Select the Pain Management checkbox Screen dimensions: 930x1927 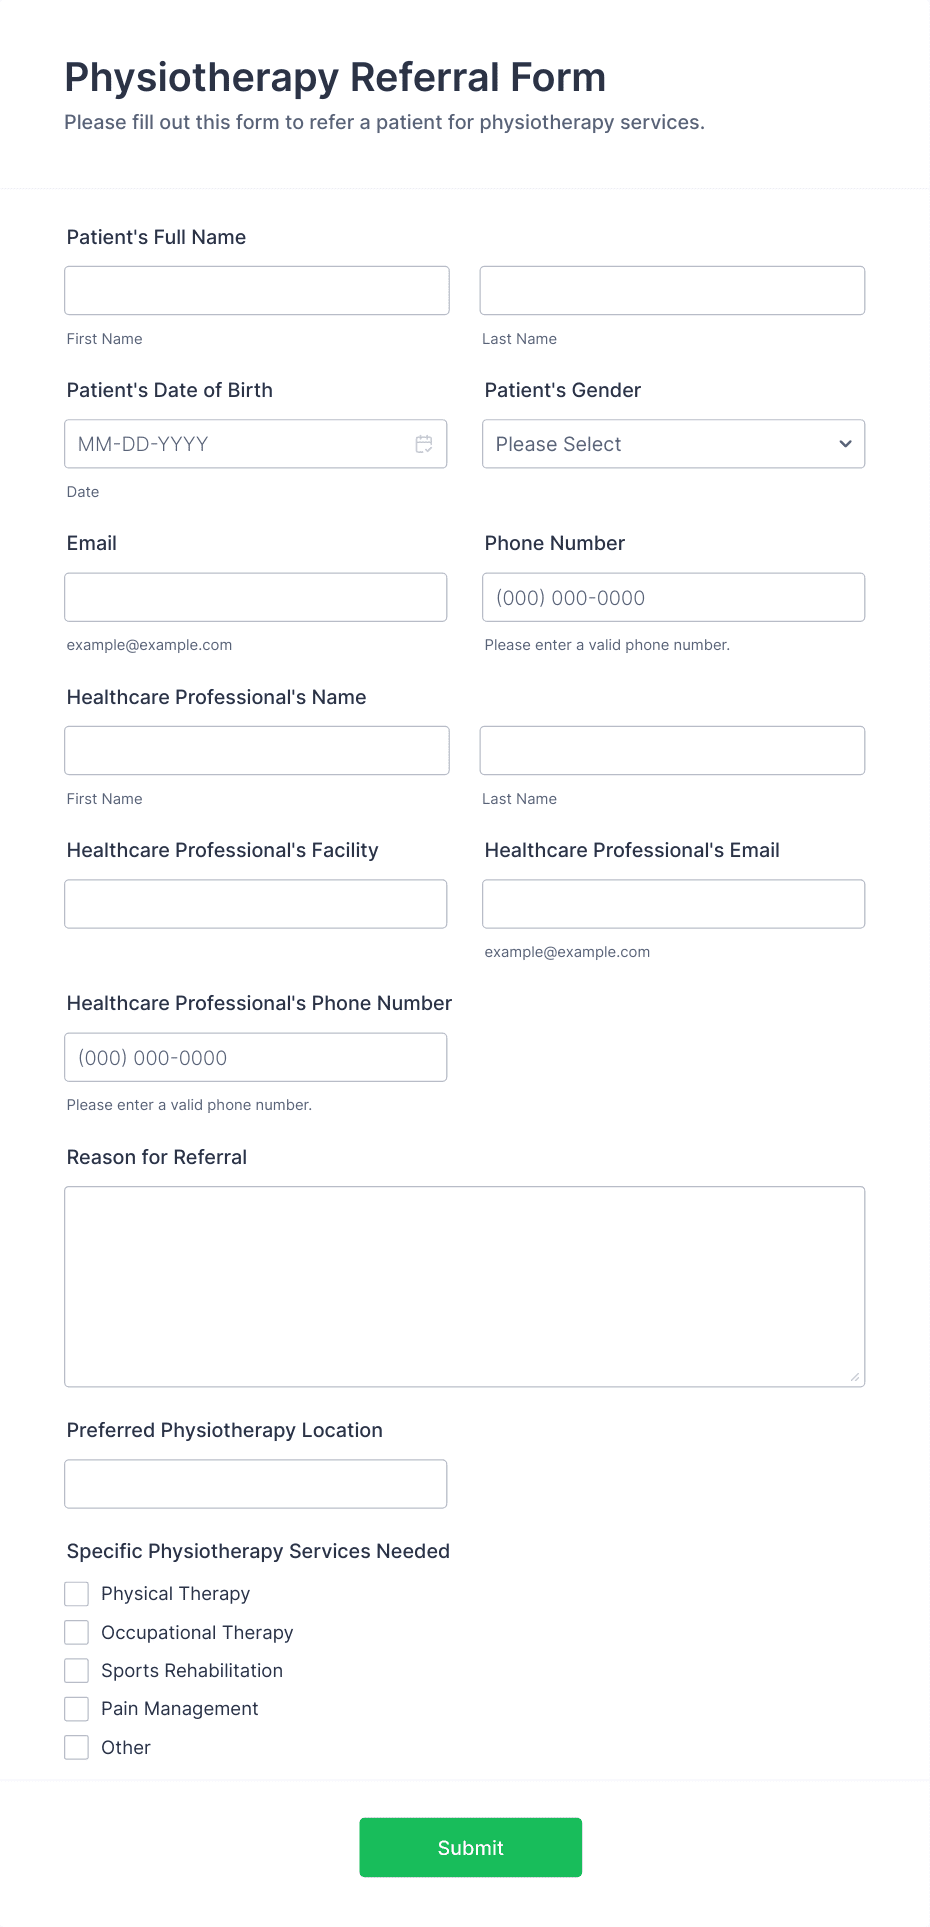[77, 1709]
